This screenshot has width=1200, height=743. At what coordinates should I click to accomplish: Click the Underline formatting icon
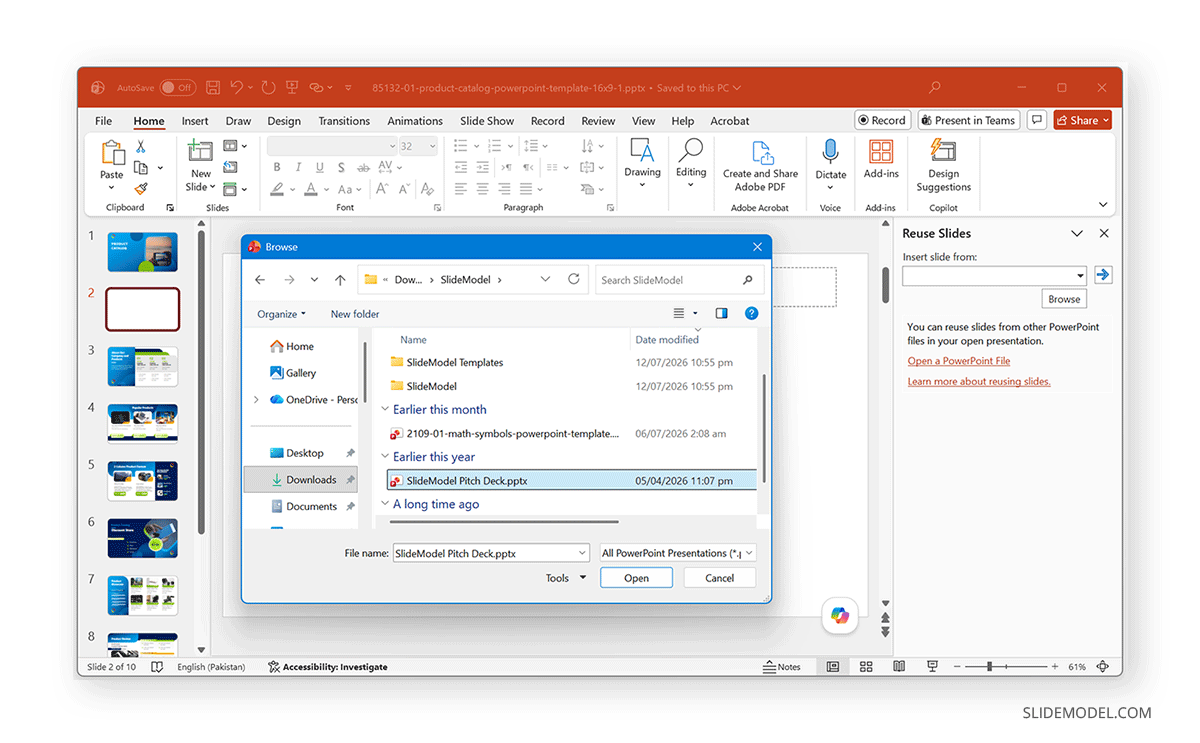tap(320, 168)
